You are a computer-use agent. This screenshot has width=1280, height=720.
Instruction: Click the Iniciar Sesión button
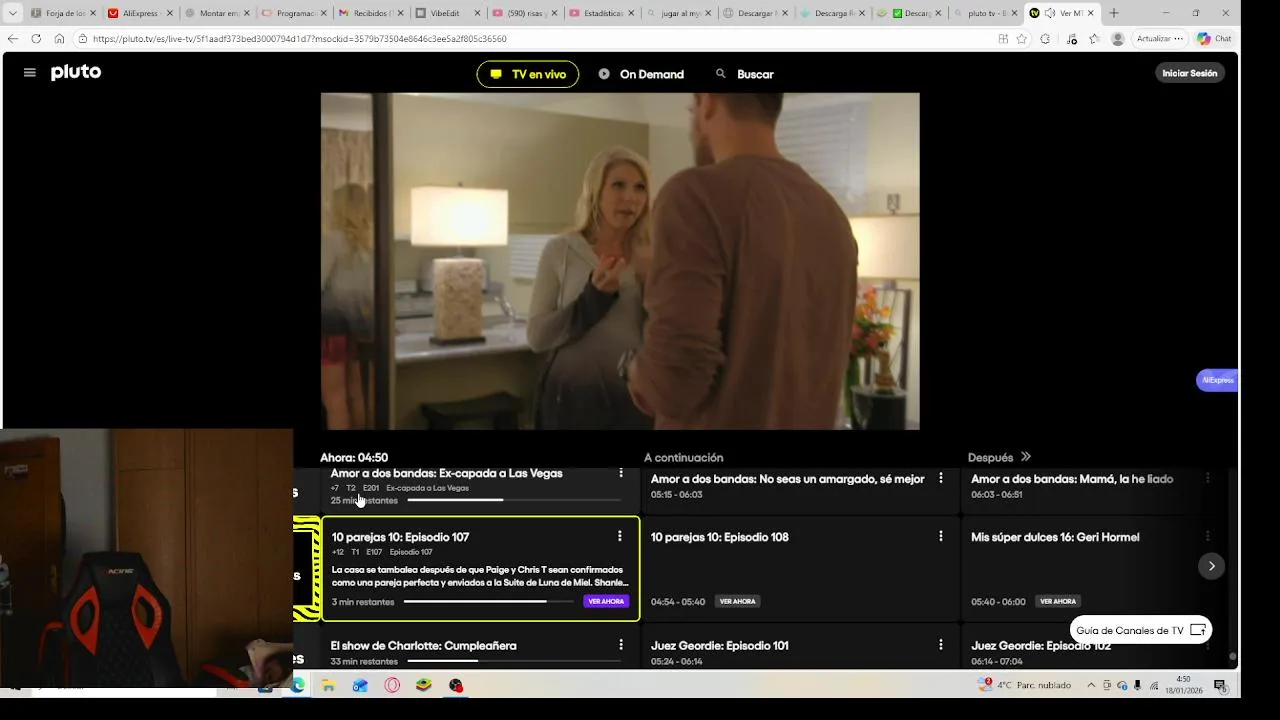pyautogui.click(x=1190, y=73)
